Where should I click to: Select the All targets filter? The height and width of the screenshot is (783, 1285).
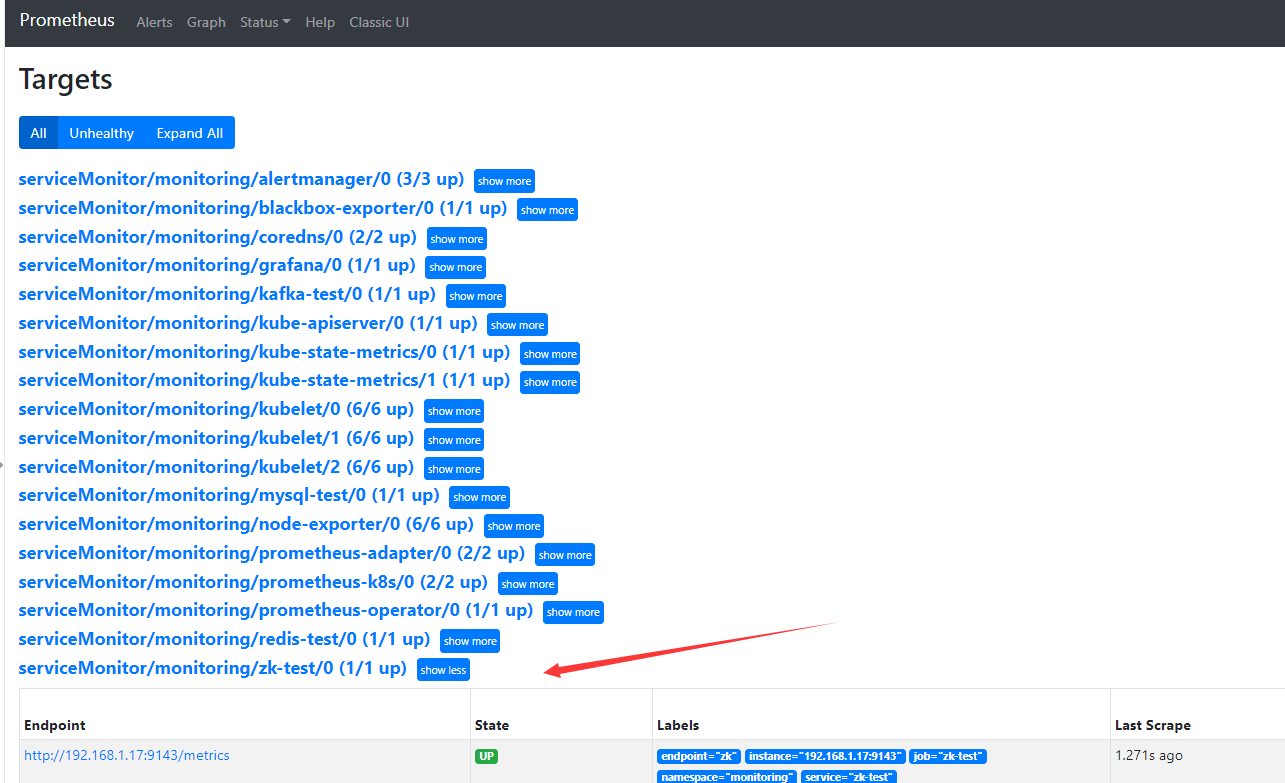(x=38, y=133)
